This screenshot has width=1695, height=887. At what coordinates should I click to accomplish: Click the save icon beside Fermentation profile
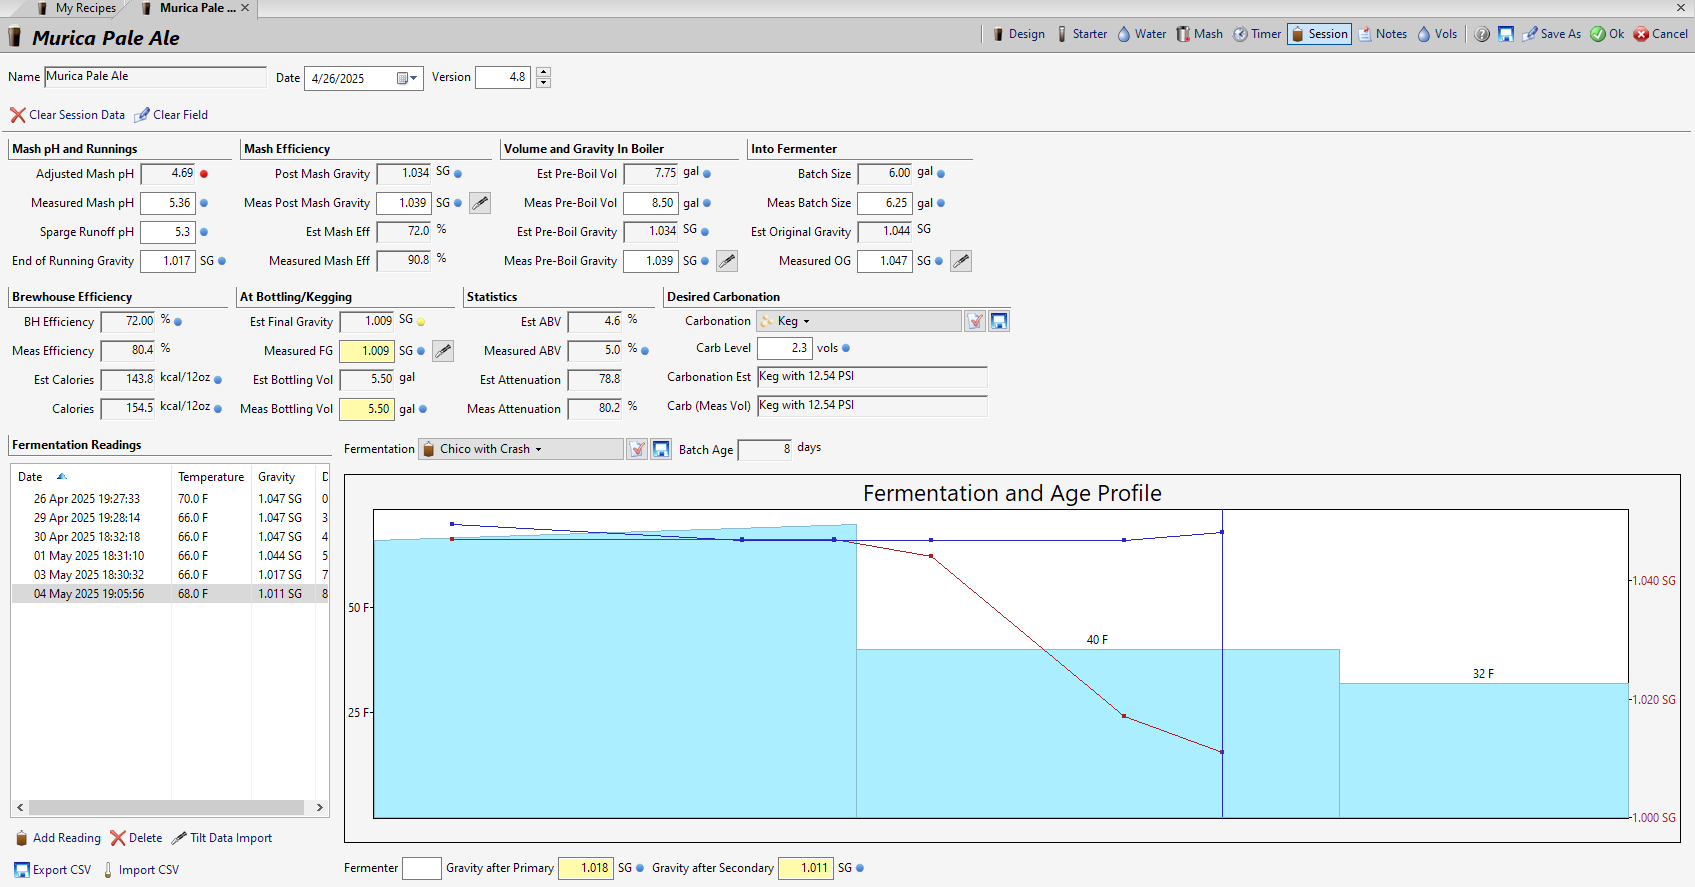click(x=661, y=449)
